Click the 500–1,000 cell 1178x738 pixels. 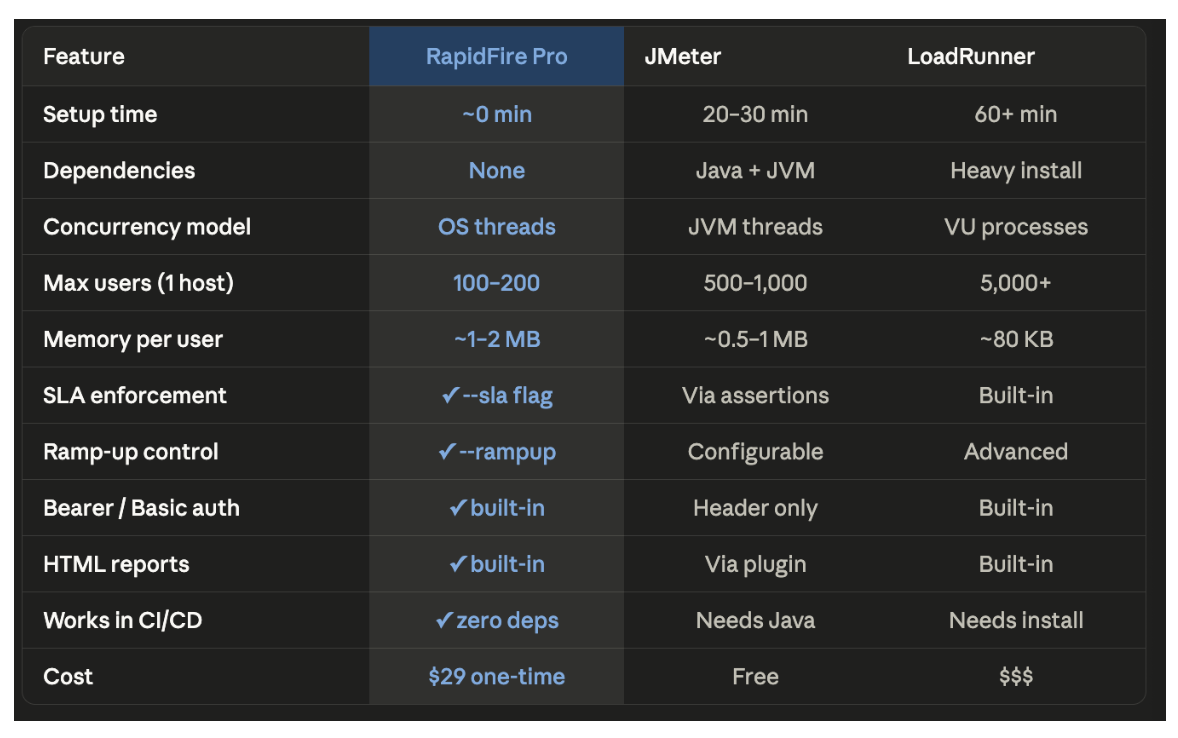[x=755, y=283]
